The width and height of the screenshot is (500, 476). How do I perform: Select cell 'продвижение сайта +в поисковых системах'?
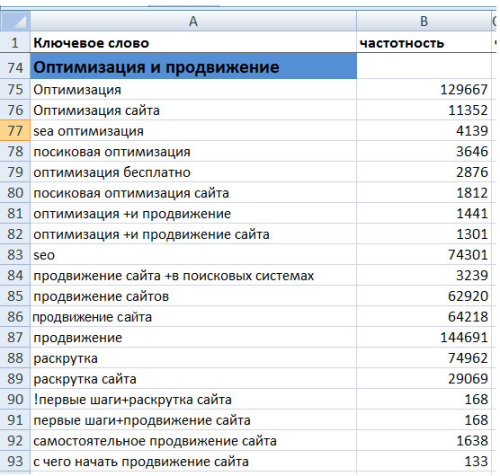pyautogui.click(x=193, y=275)
